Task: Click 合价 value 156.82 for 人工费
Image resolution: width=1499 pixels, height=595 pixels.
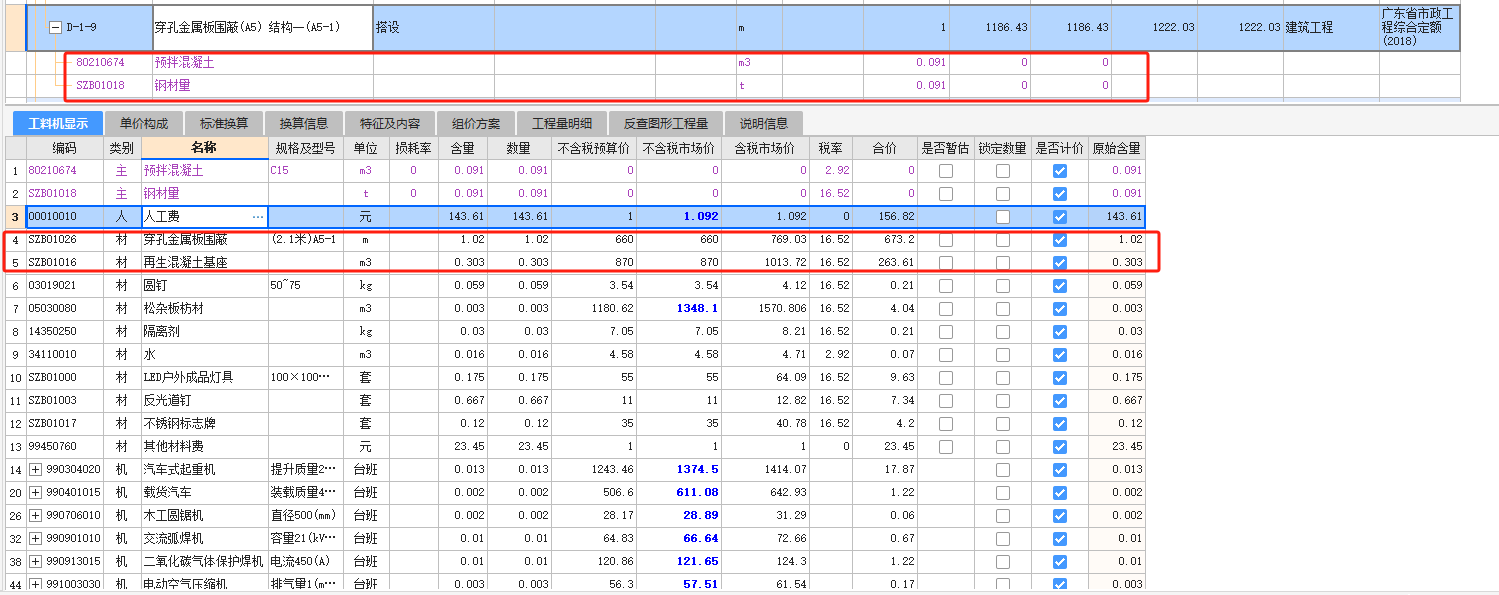Action: pos(885,217)
